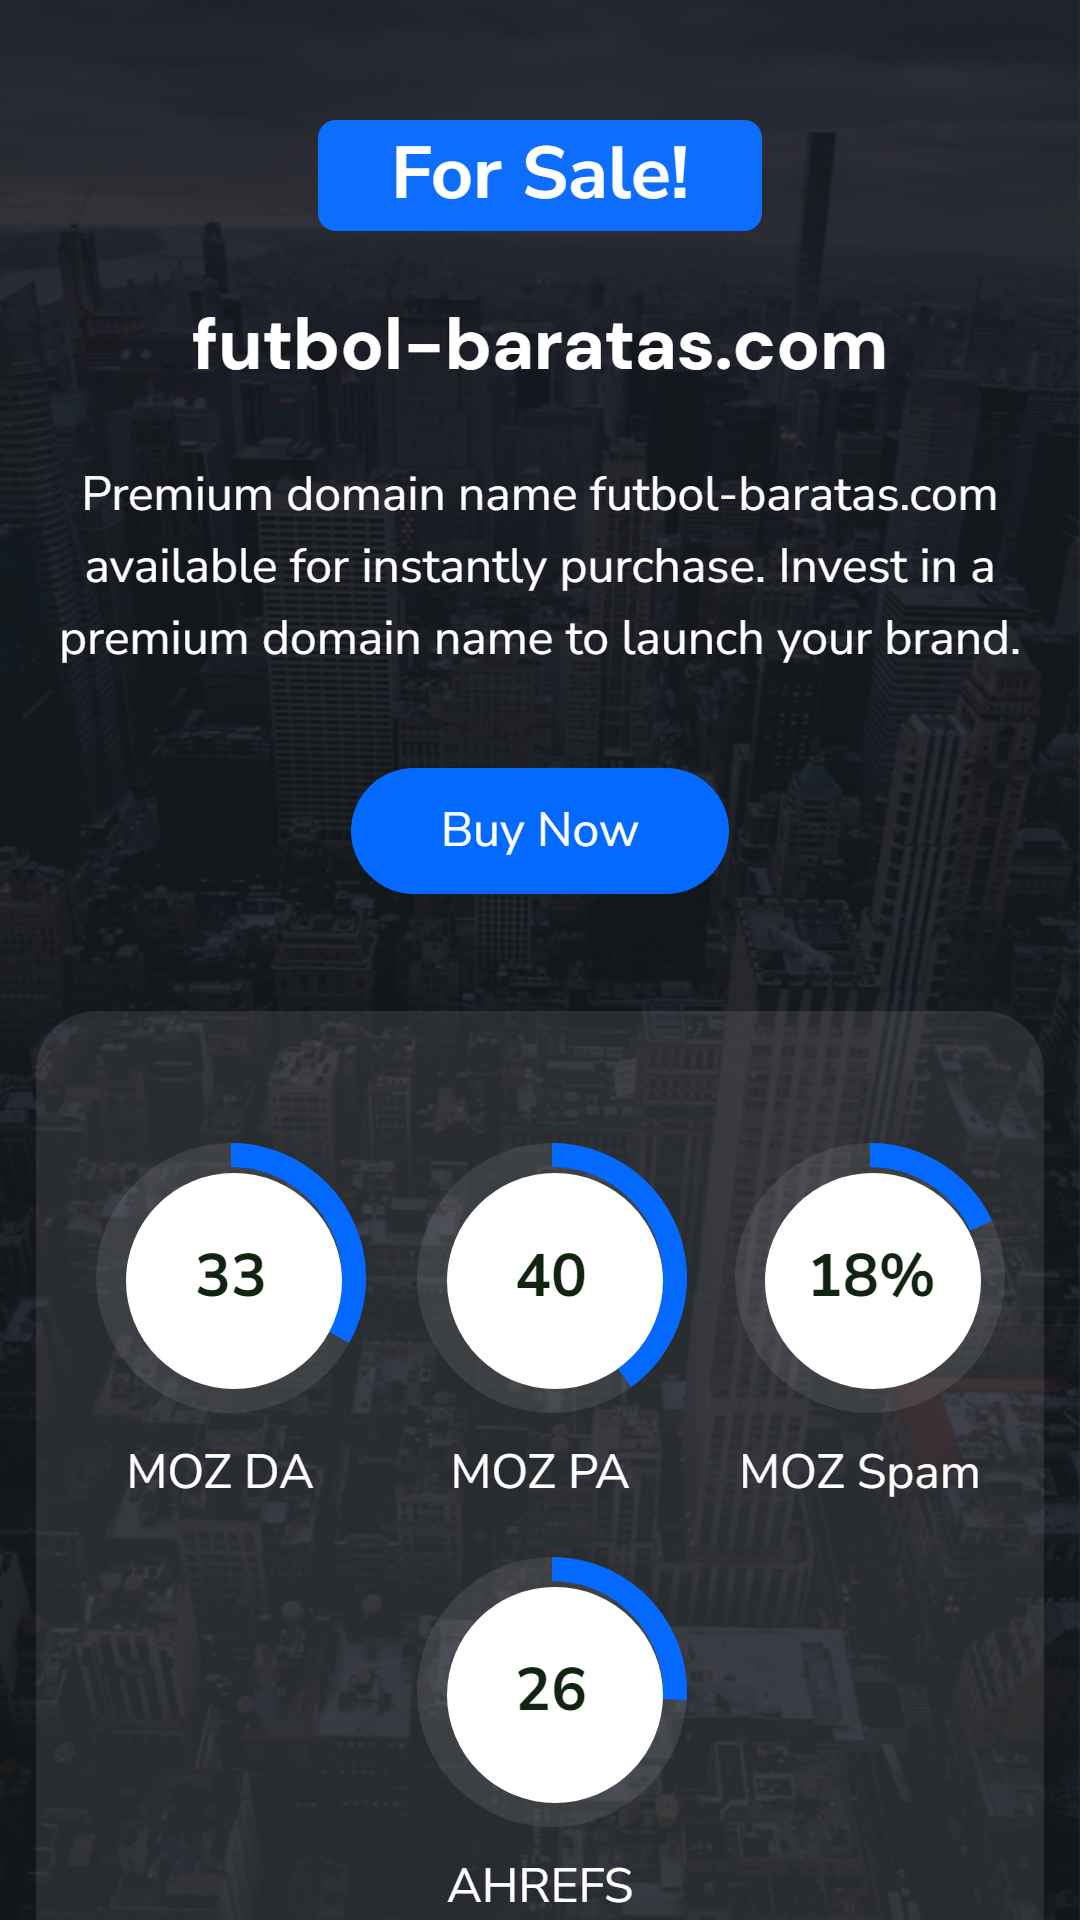The height and width of the screenshot is (1920, 1080).
Task: Click the blue For Sale! badge
Action: tap(540, 175)
